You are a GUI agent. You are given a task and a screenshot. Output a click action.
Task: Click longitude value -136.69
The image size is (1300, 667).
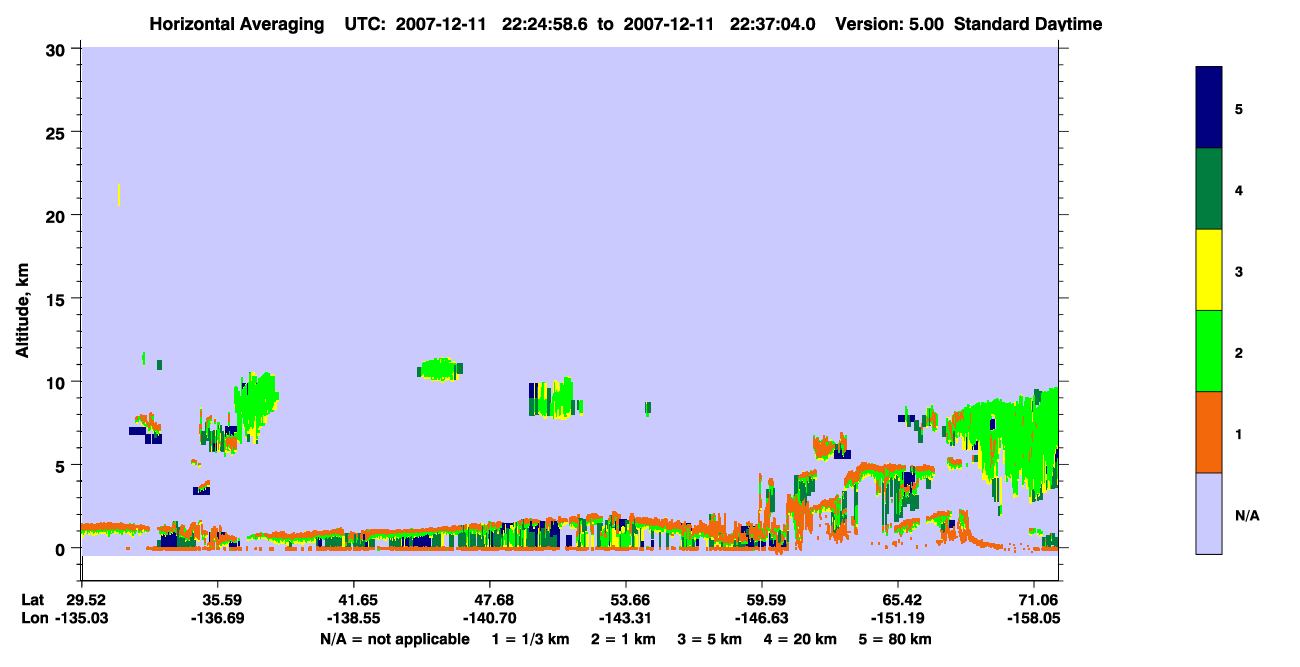pyautogui.click(x=218, y=619)
